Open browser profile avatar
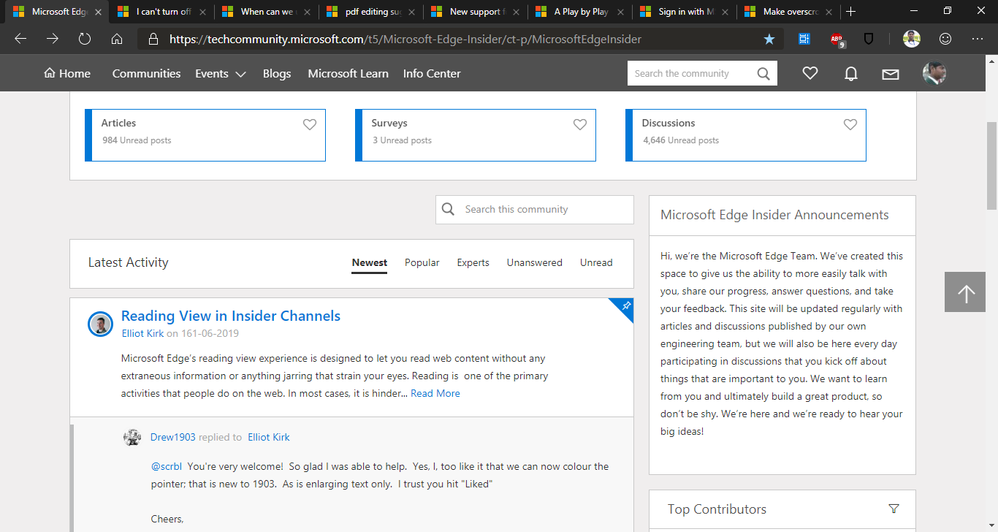 (x=911, y=39)
